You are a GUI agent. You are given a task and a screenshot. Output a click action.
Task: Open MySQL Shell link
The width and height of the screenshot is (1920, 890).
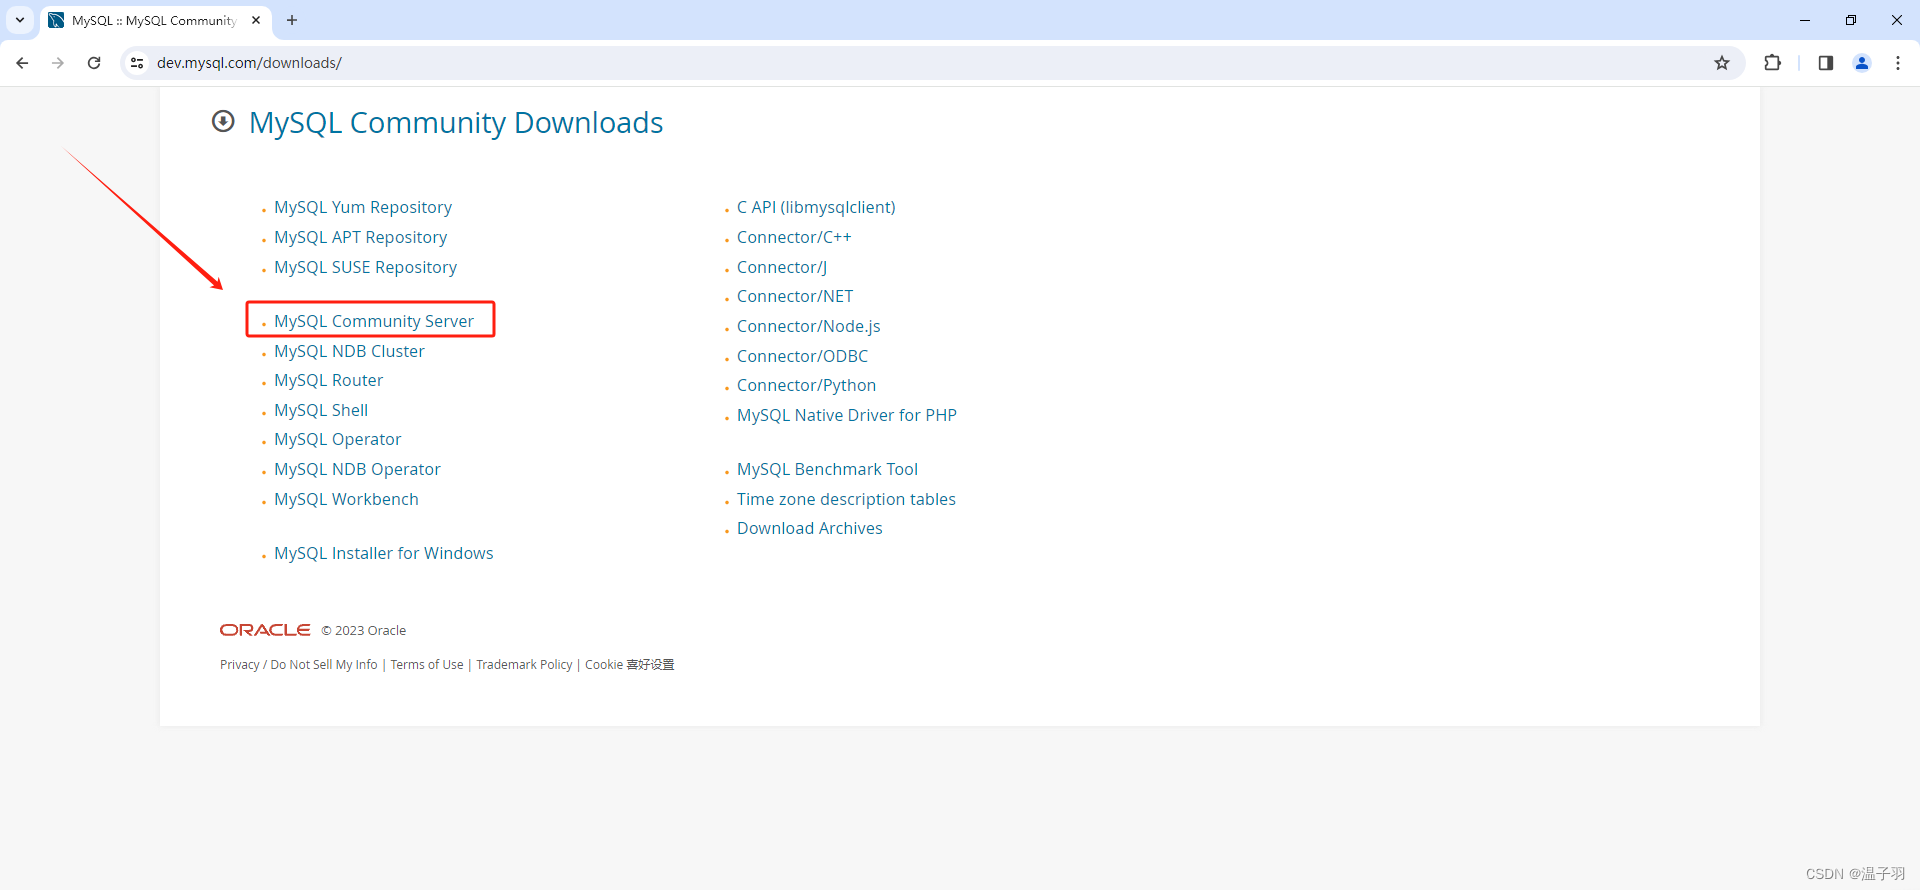coord(321,410)
